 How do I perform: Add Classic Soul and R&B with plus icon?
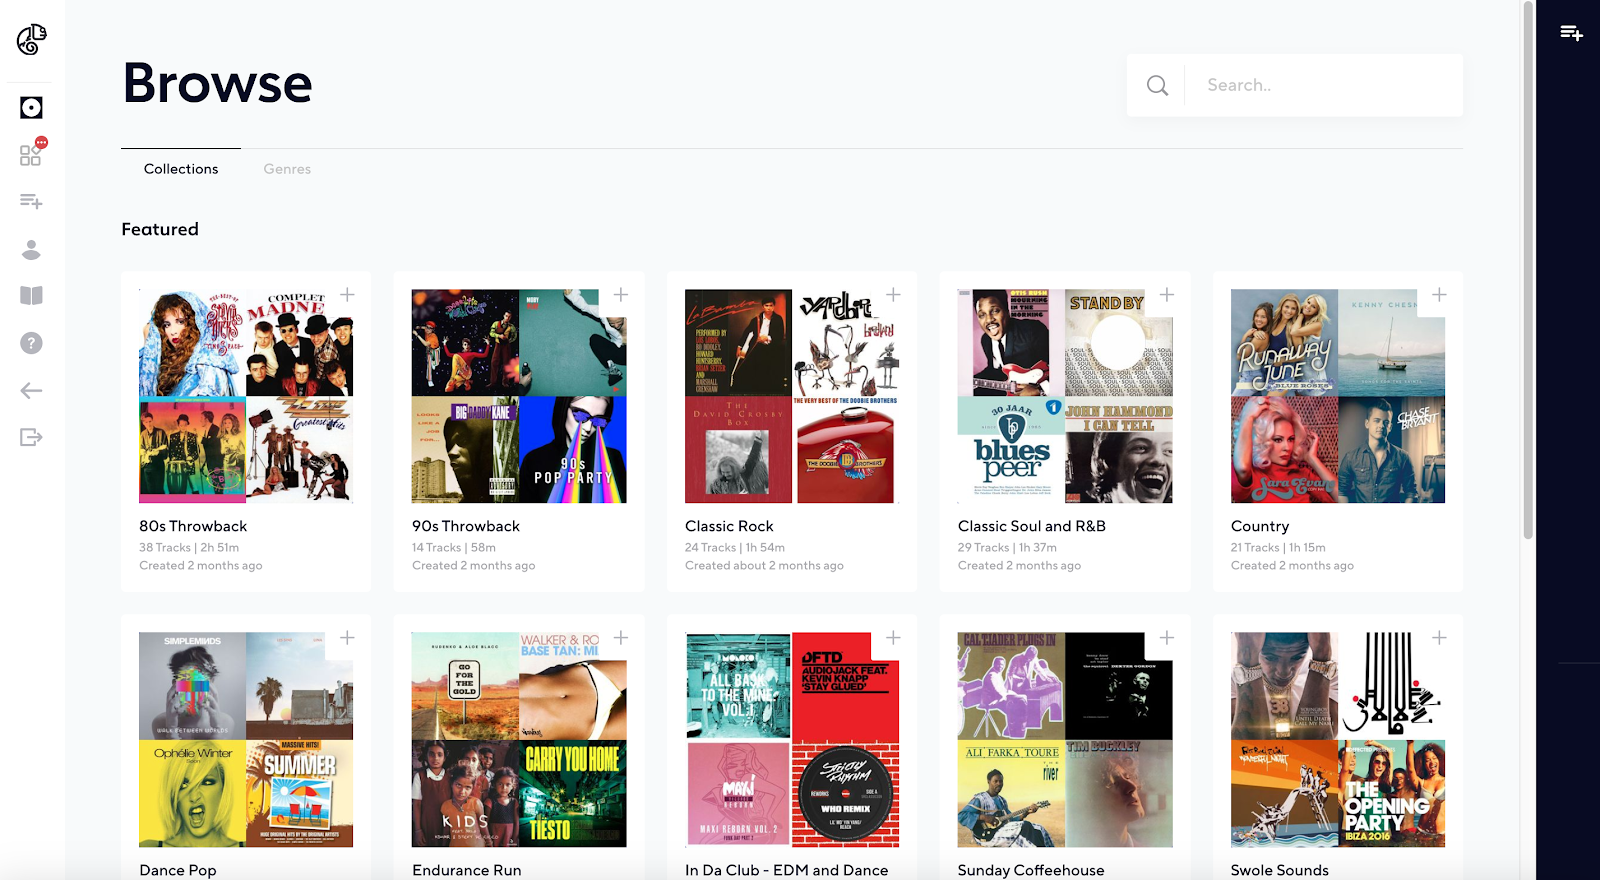1166,295
